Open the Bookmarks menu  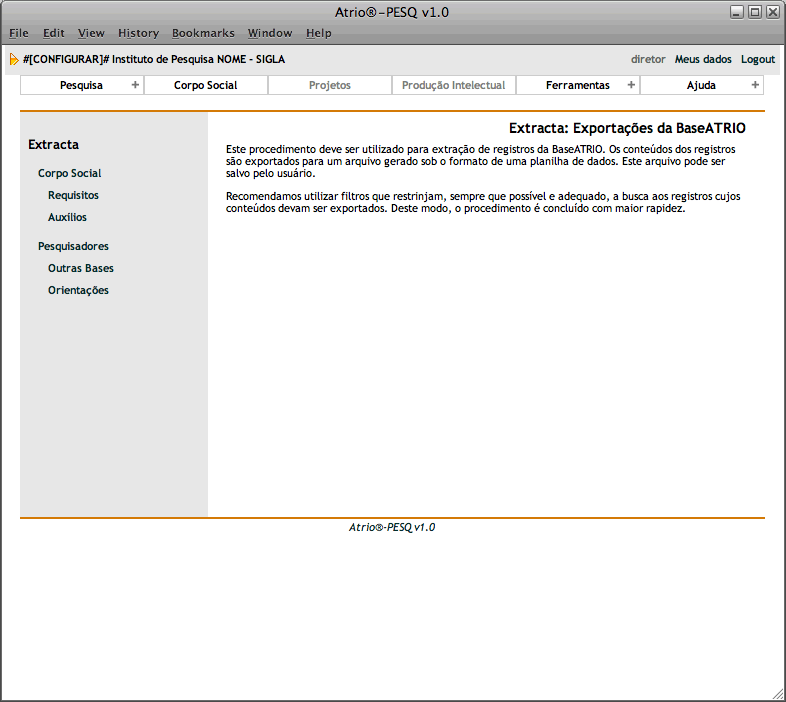tap(203, 33)
